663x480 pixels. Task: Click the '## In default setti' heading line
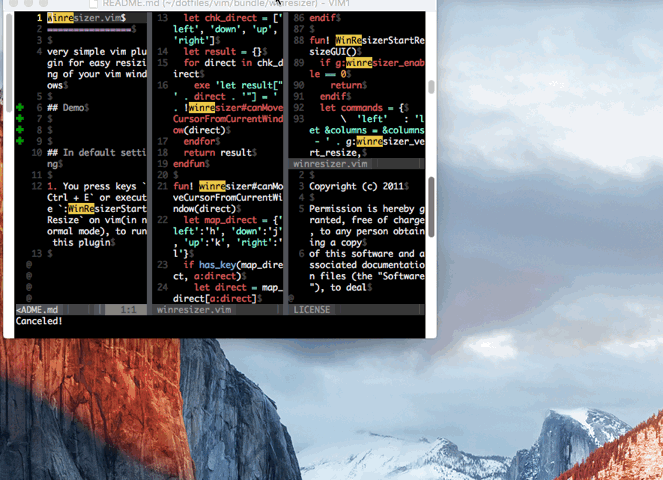(x=96, y=152)
